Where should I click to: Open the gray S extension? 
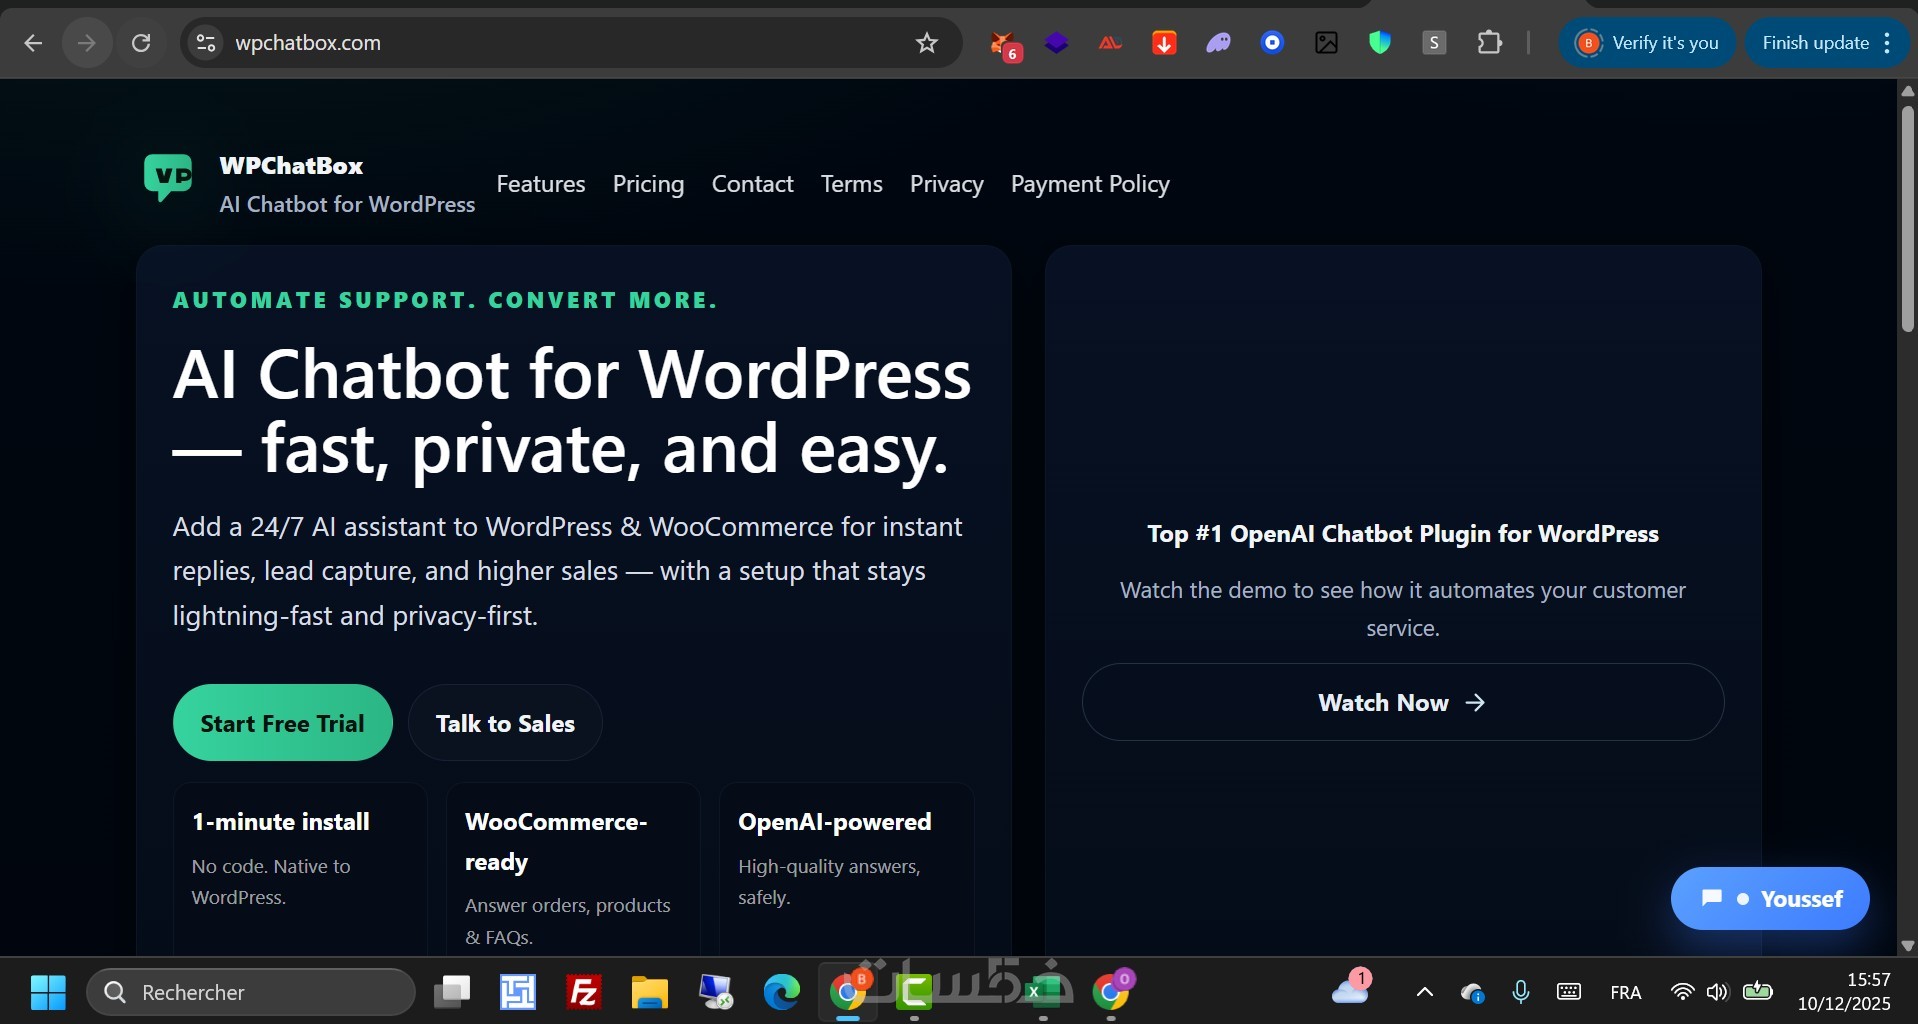1434,43
